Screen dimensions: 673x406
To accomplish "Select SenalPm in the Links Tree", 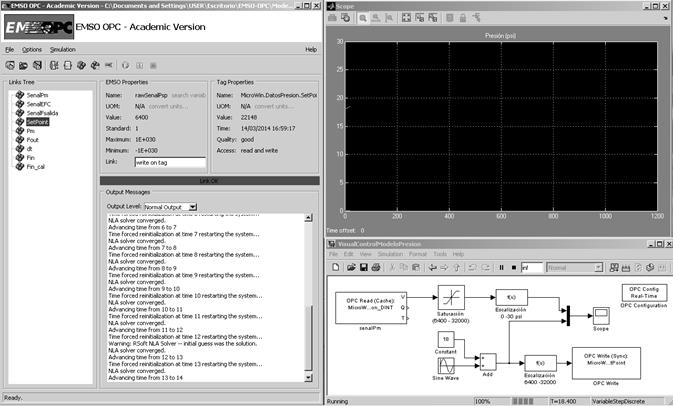I will pyautogui.click(x=38, y=95).
